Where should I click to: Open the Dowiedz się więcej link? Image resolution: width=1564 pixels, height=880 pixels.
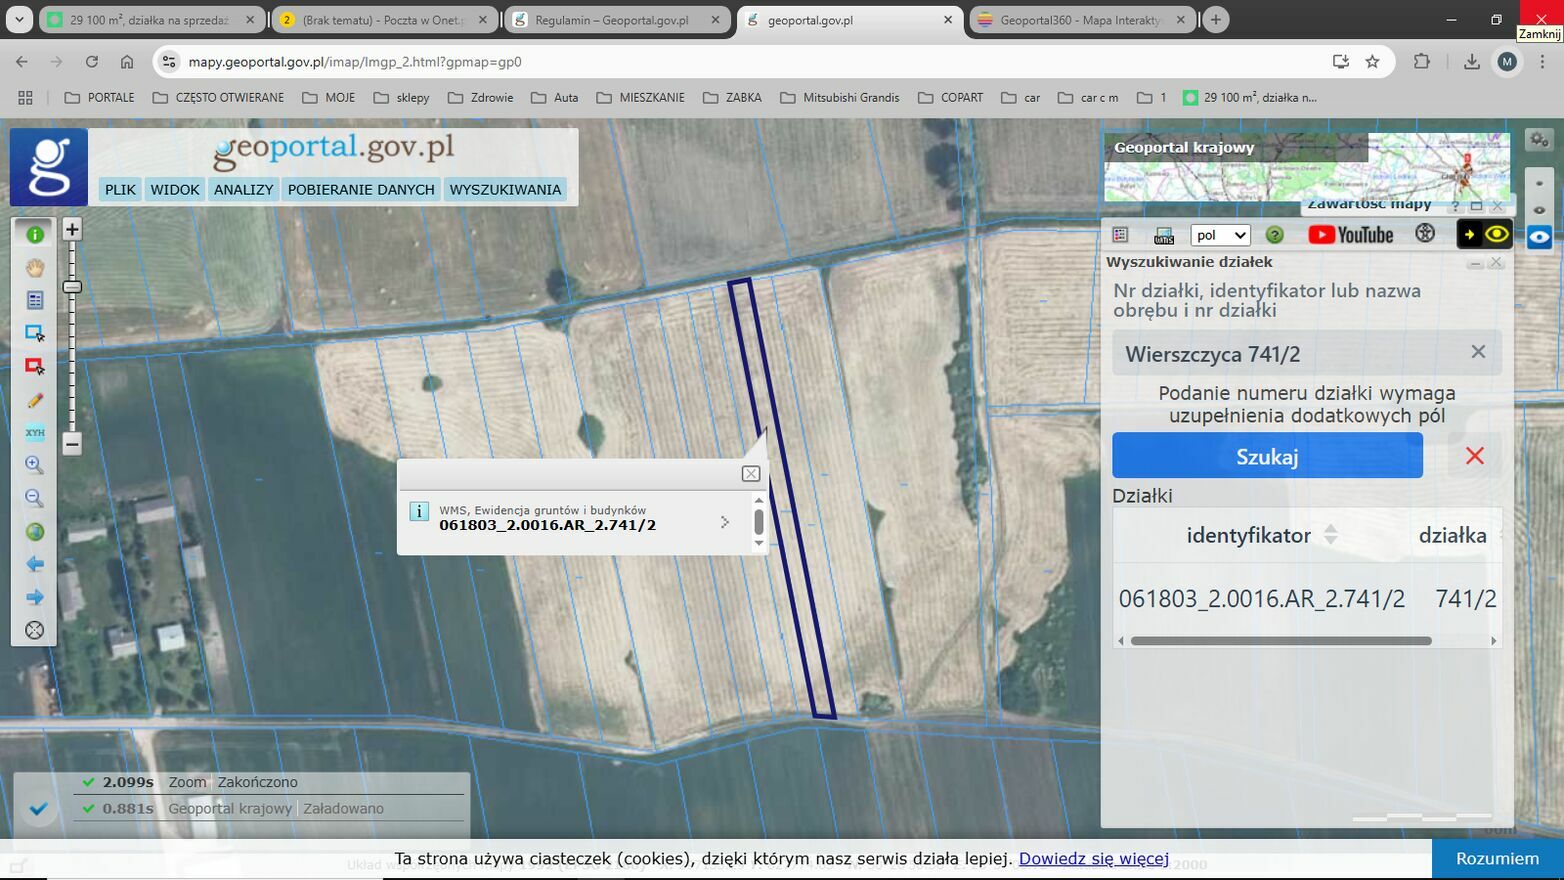(1094, 859)
